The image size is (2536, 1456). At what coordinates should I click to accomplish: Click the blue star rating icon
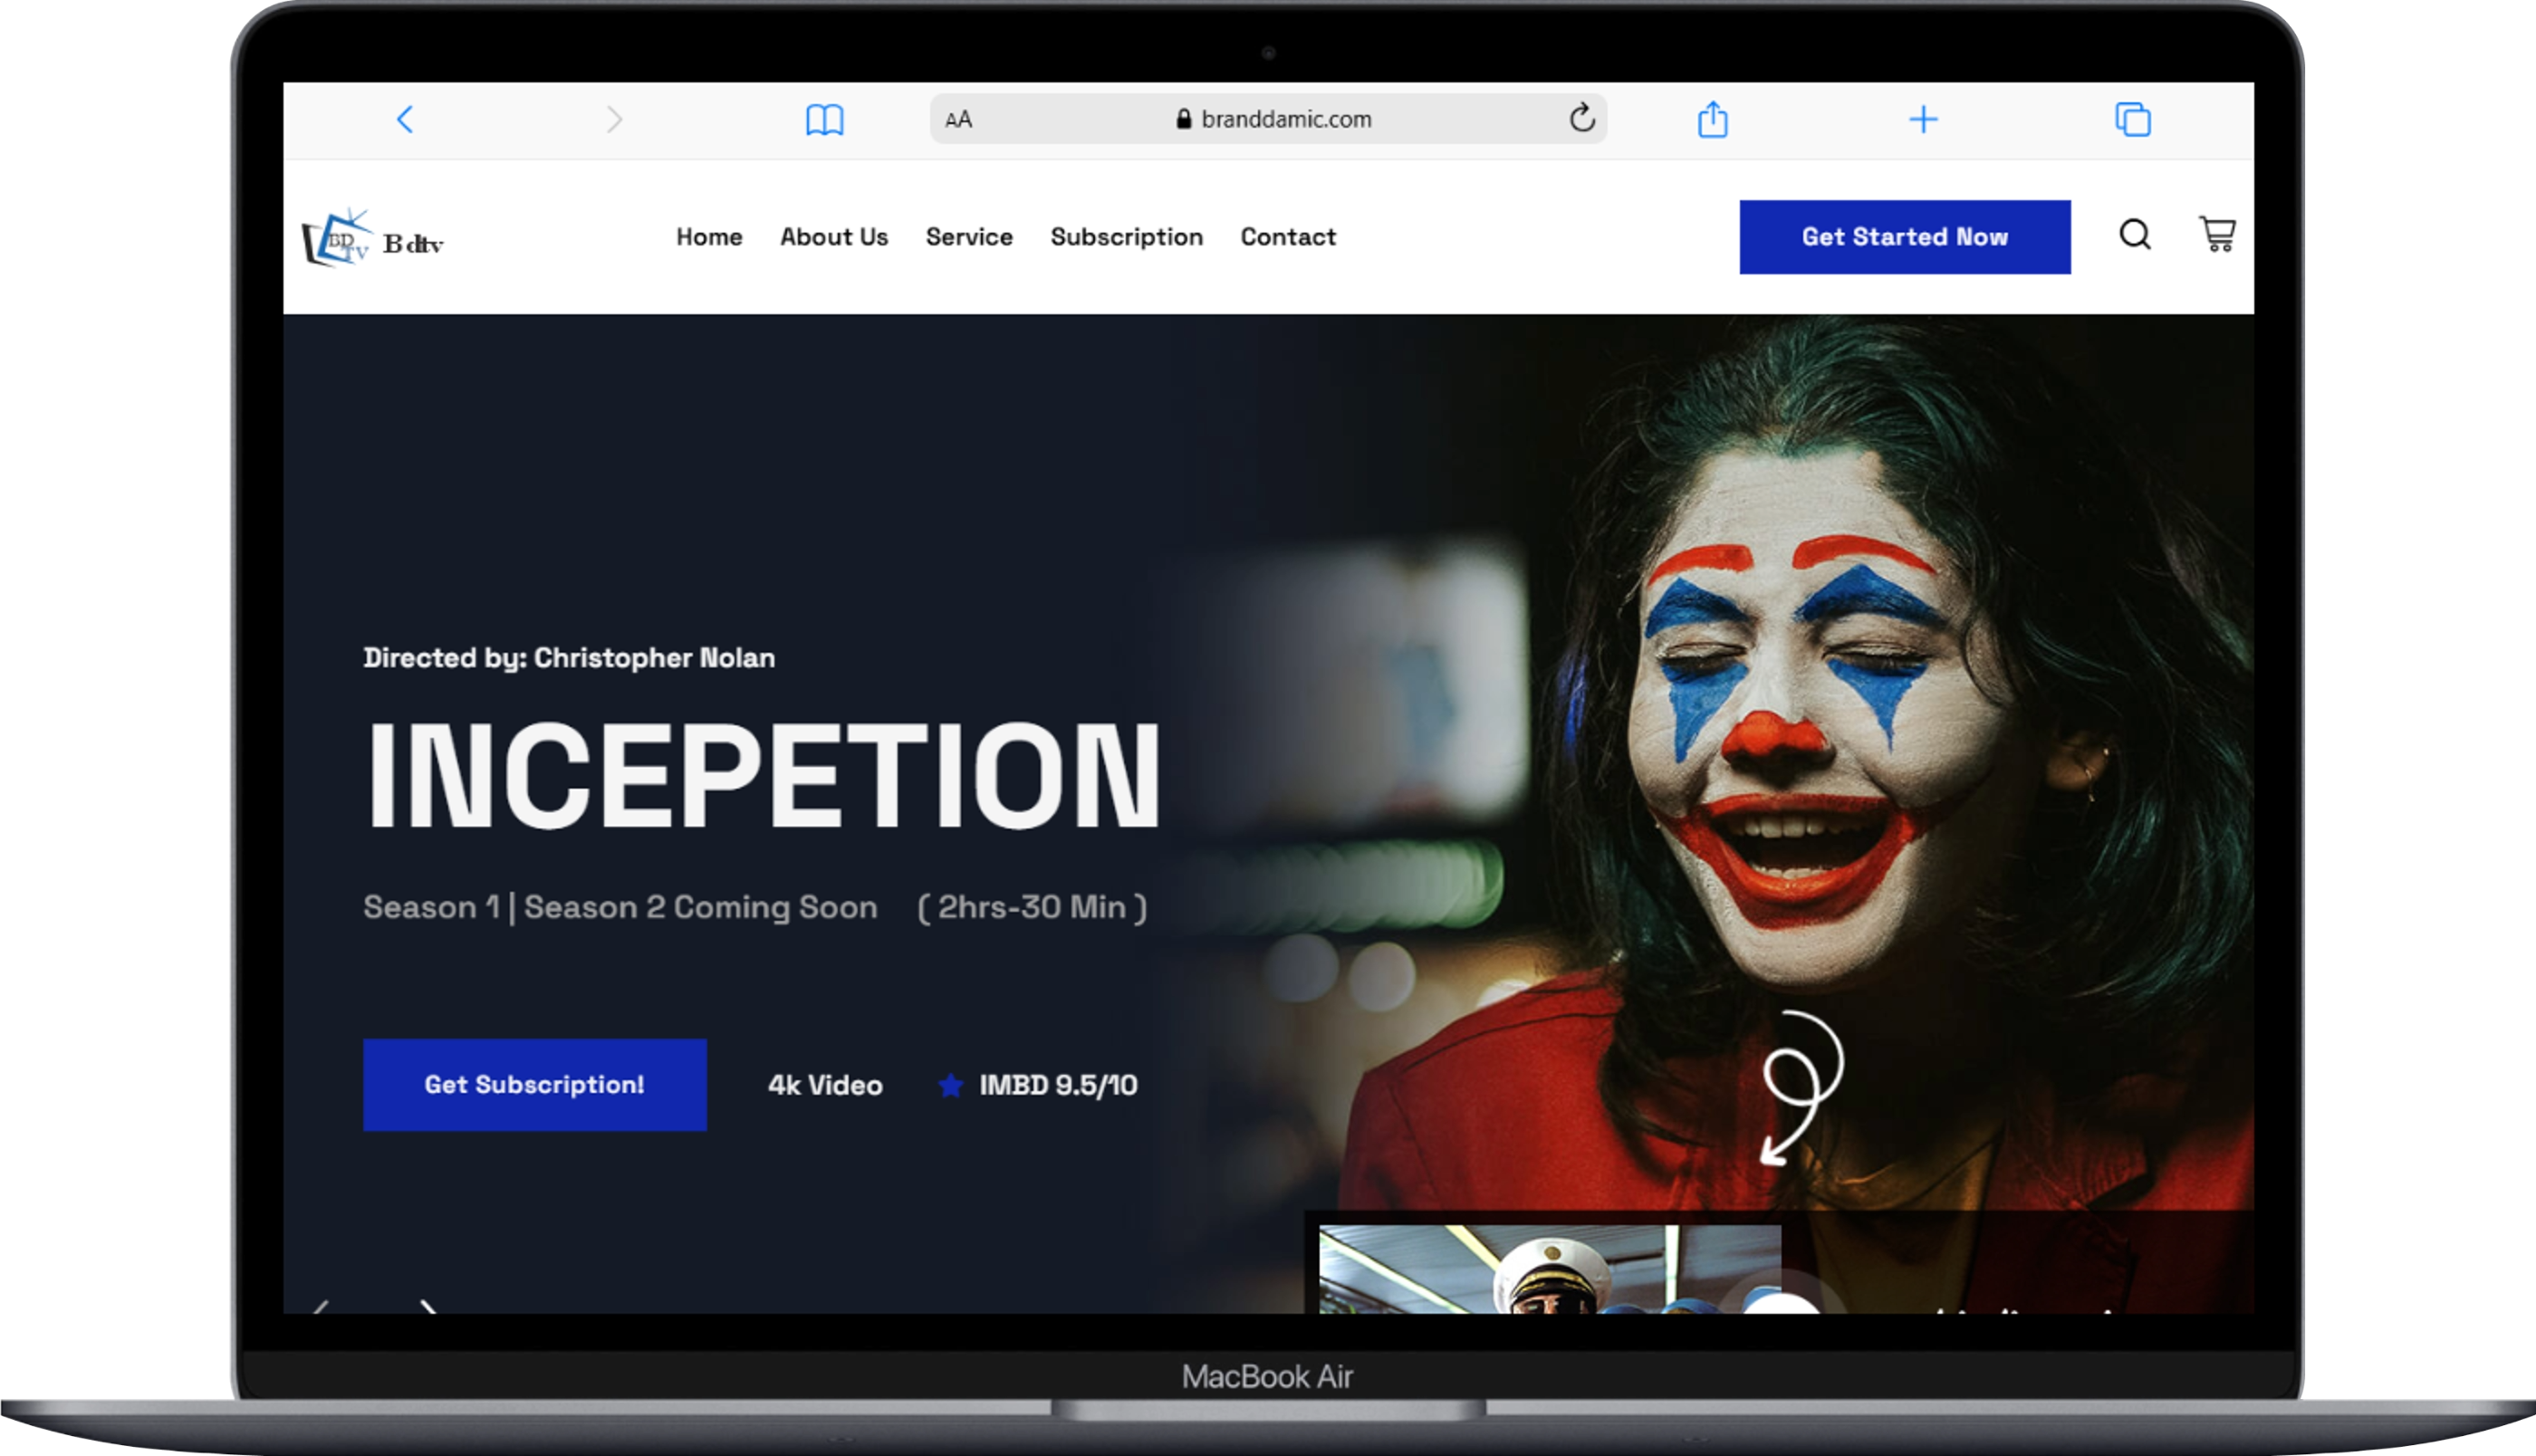(x=950, y=1085)
